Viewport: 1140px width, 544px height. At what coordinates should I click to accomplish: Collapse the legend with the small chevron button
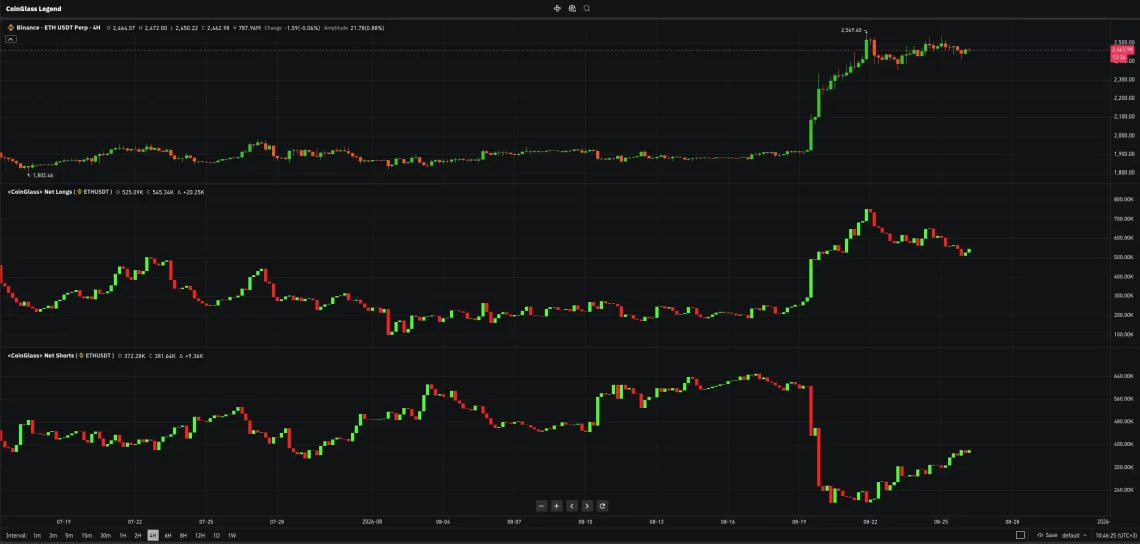click(11, 39)
